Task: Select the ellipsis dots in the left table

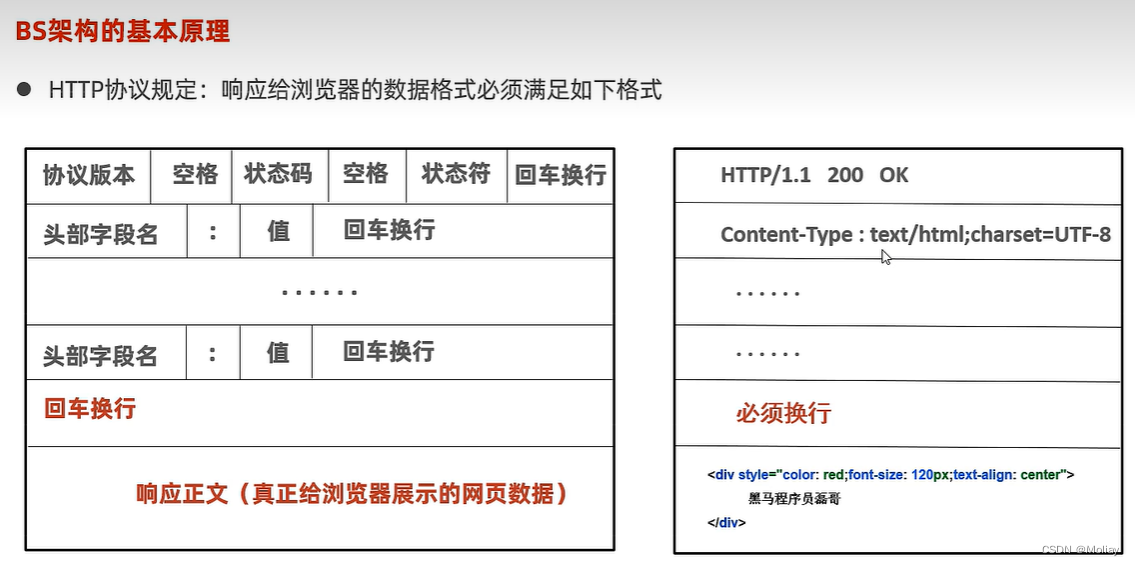Action: (319, 293)
